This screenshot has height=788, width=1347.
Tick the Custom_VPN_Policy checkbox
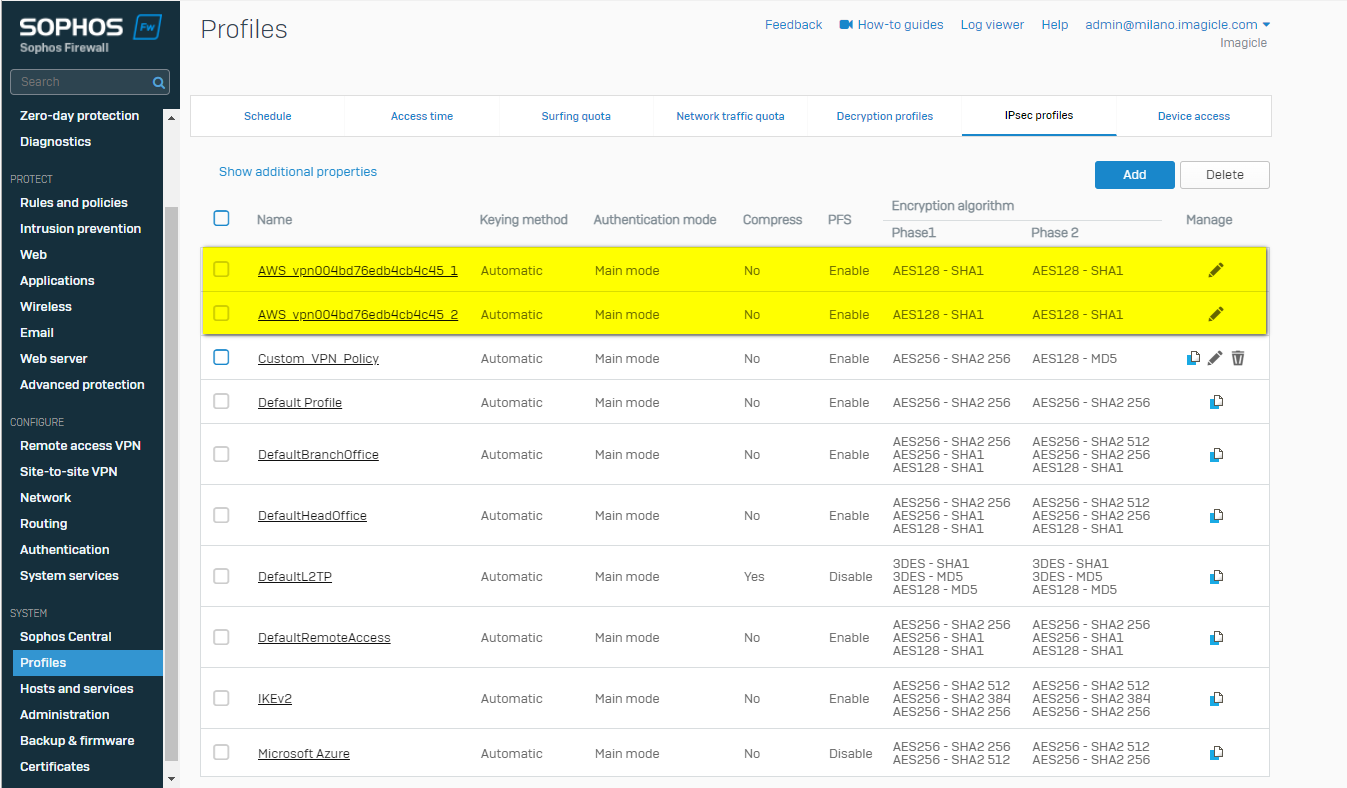pos(221,357)
